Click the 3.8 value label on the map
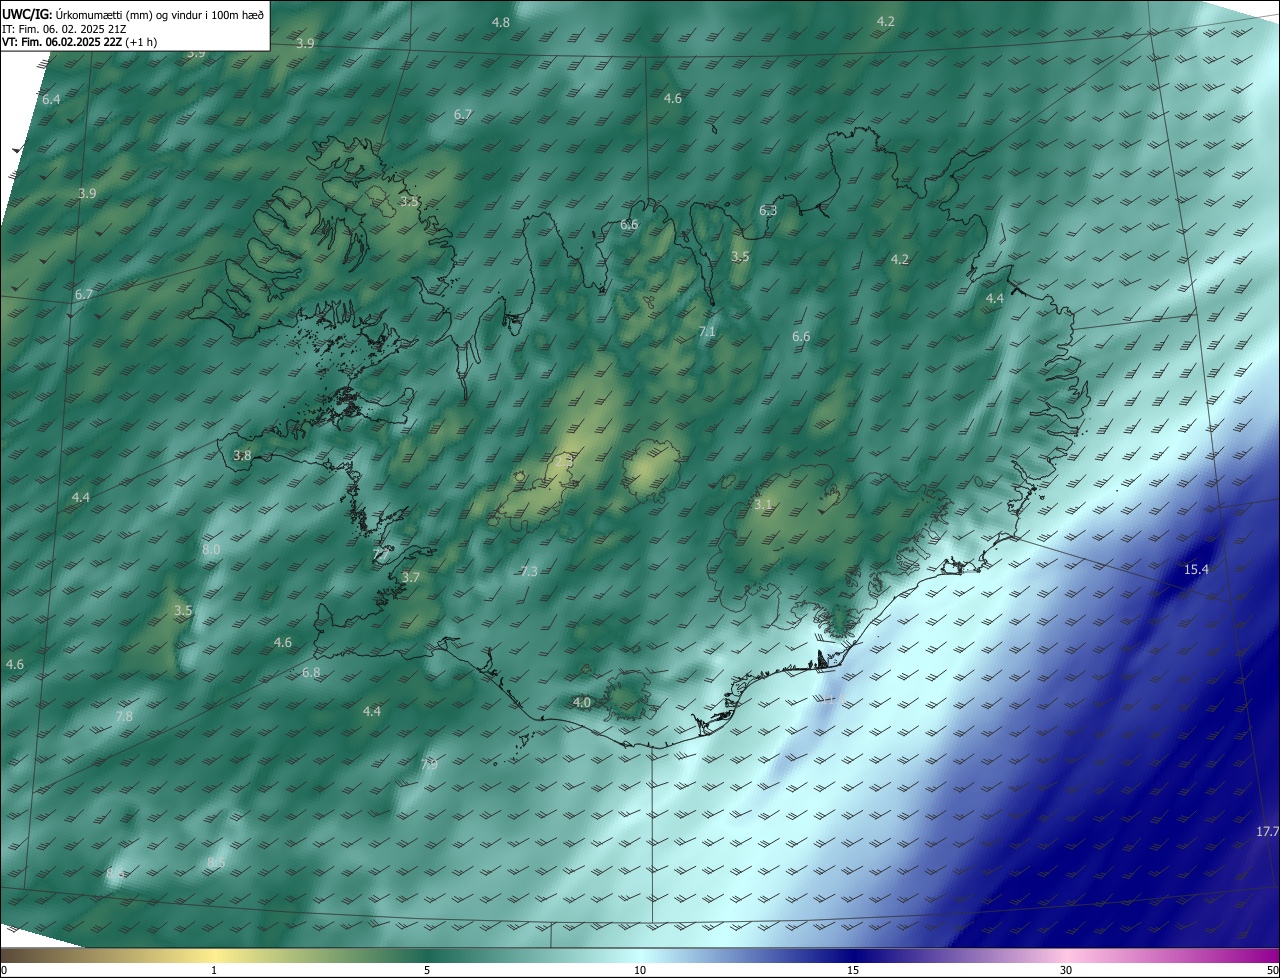1280x978 pixels. 242,455
